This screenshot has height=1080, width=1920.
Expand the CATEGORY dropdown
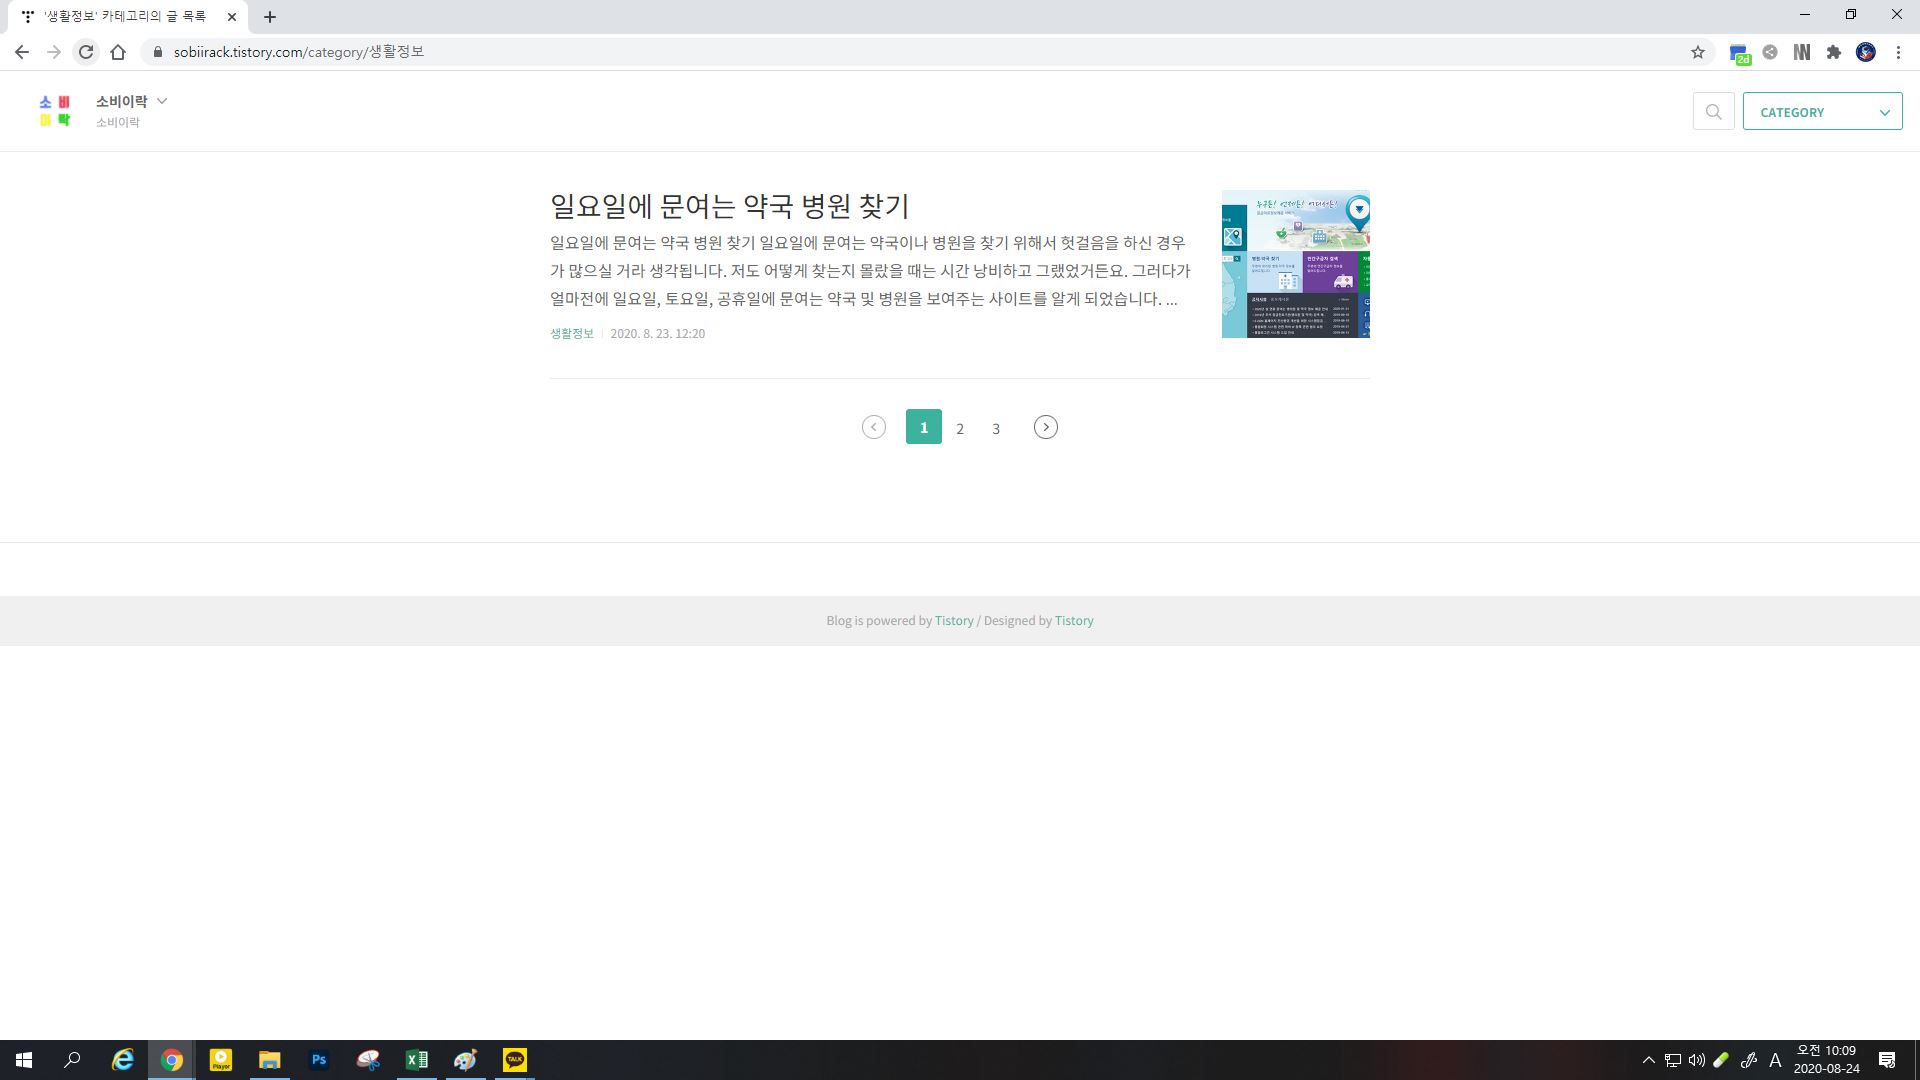pyautogui.click(x=1822, y=112)
